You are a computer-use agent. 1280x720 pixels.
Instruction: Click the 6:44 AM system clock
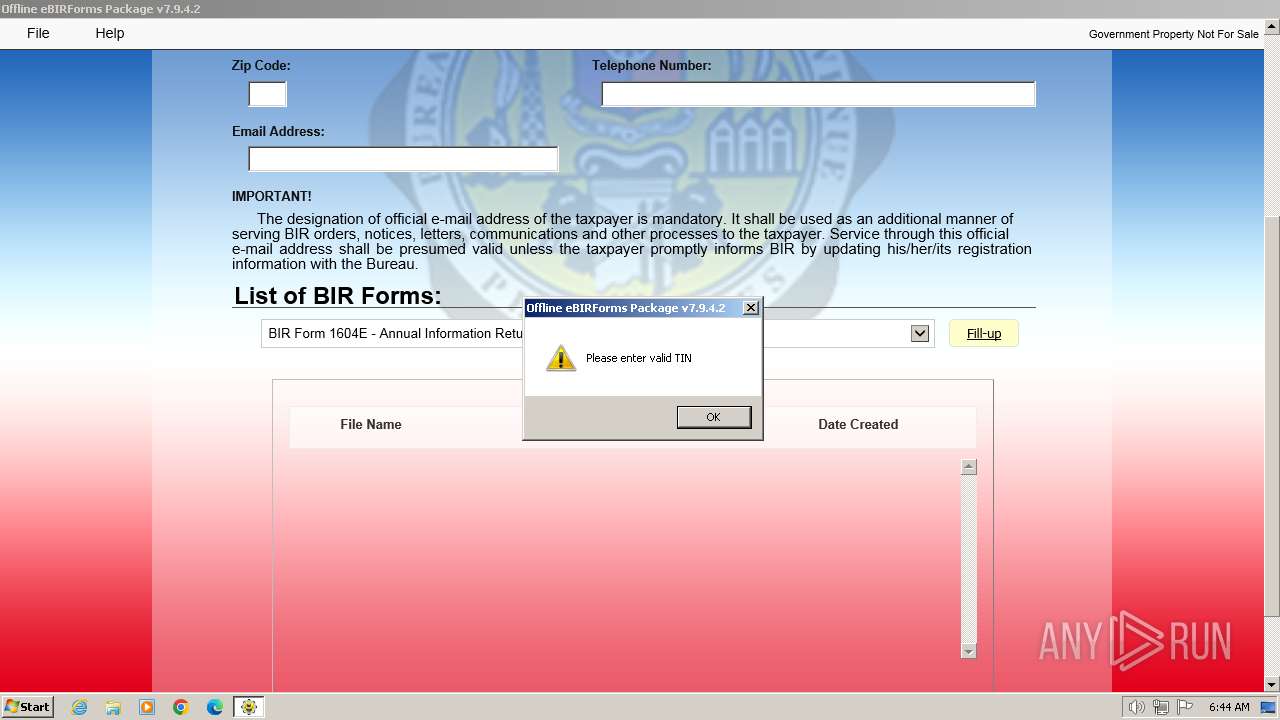[x=1229, y=707]
